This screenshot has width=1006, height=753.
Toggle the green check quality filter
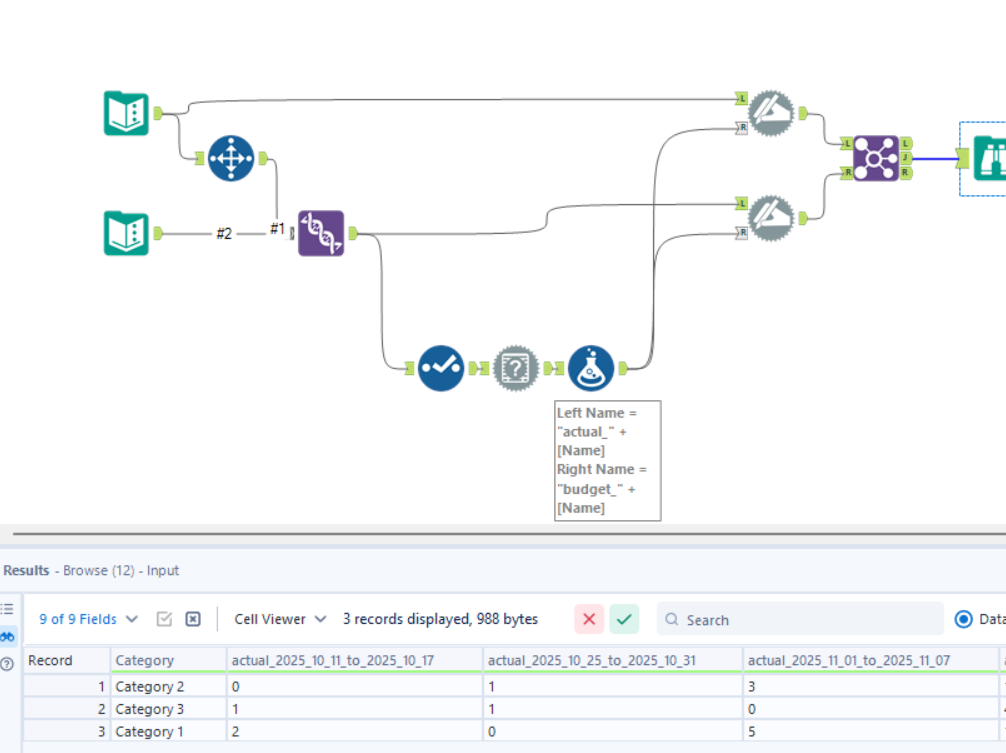tap(624, 618)
